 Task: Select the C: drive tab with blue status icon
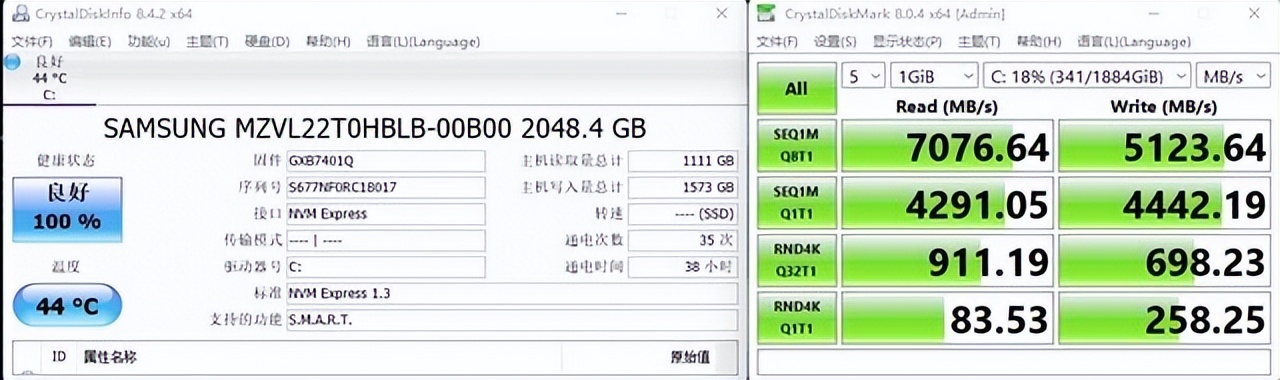tap(48, 78)
